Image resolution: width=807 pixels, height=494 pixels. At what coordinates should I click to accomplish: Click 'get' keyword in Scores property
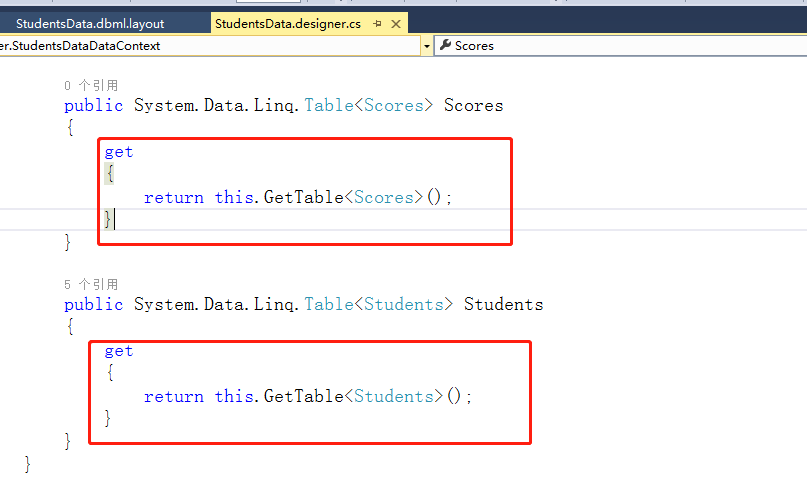119,152
